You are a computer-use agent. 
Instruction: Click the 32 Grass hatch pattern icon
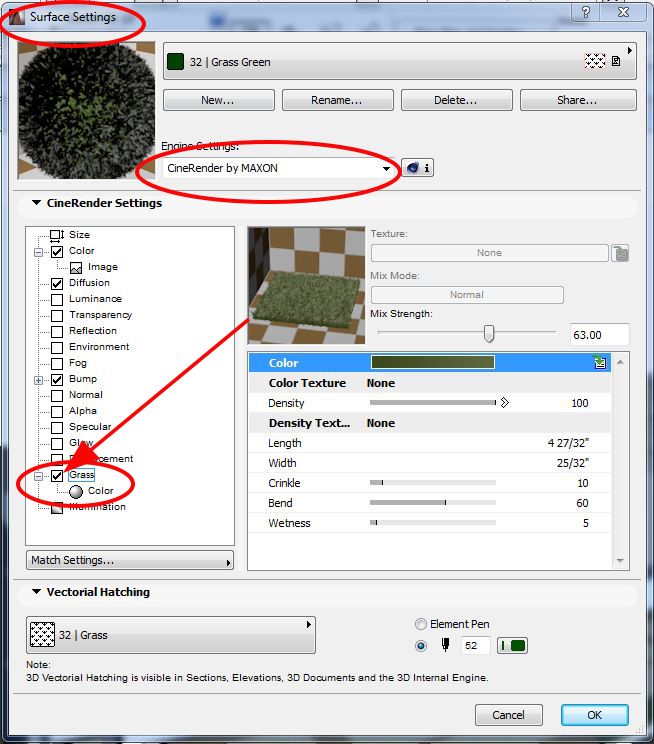(x=42, y=634)
